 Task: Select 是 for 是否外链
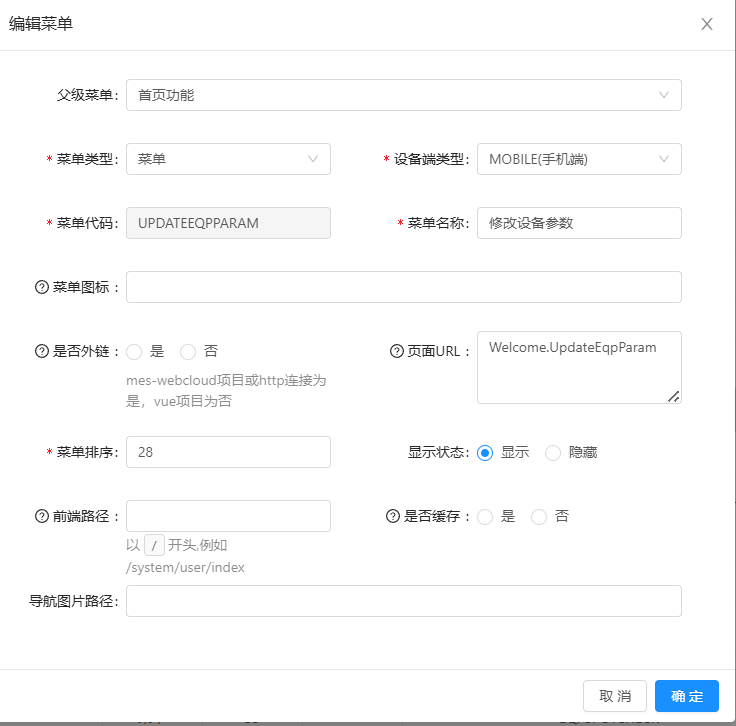pos(134,352)
